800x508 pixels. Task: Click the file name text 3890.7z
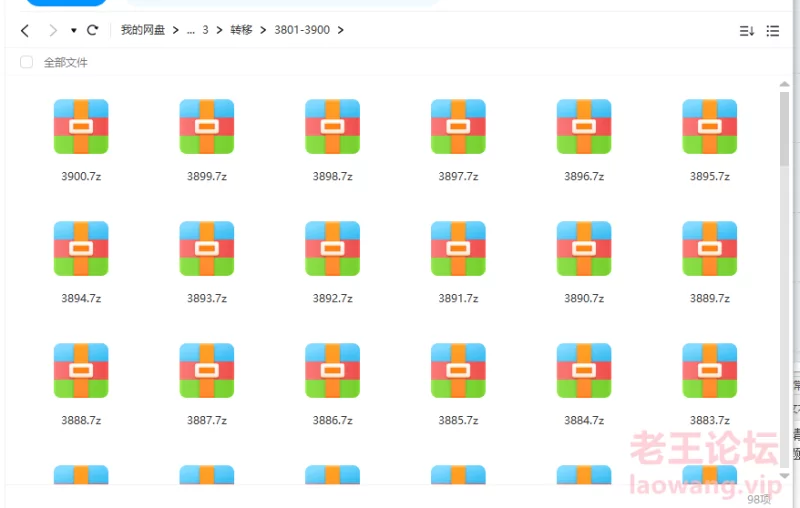584,298
